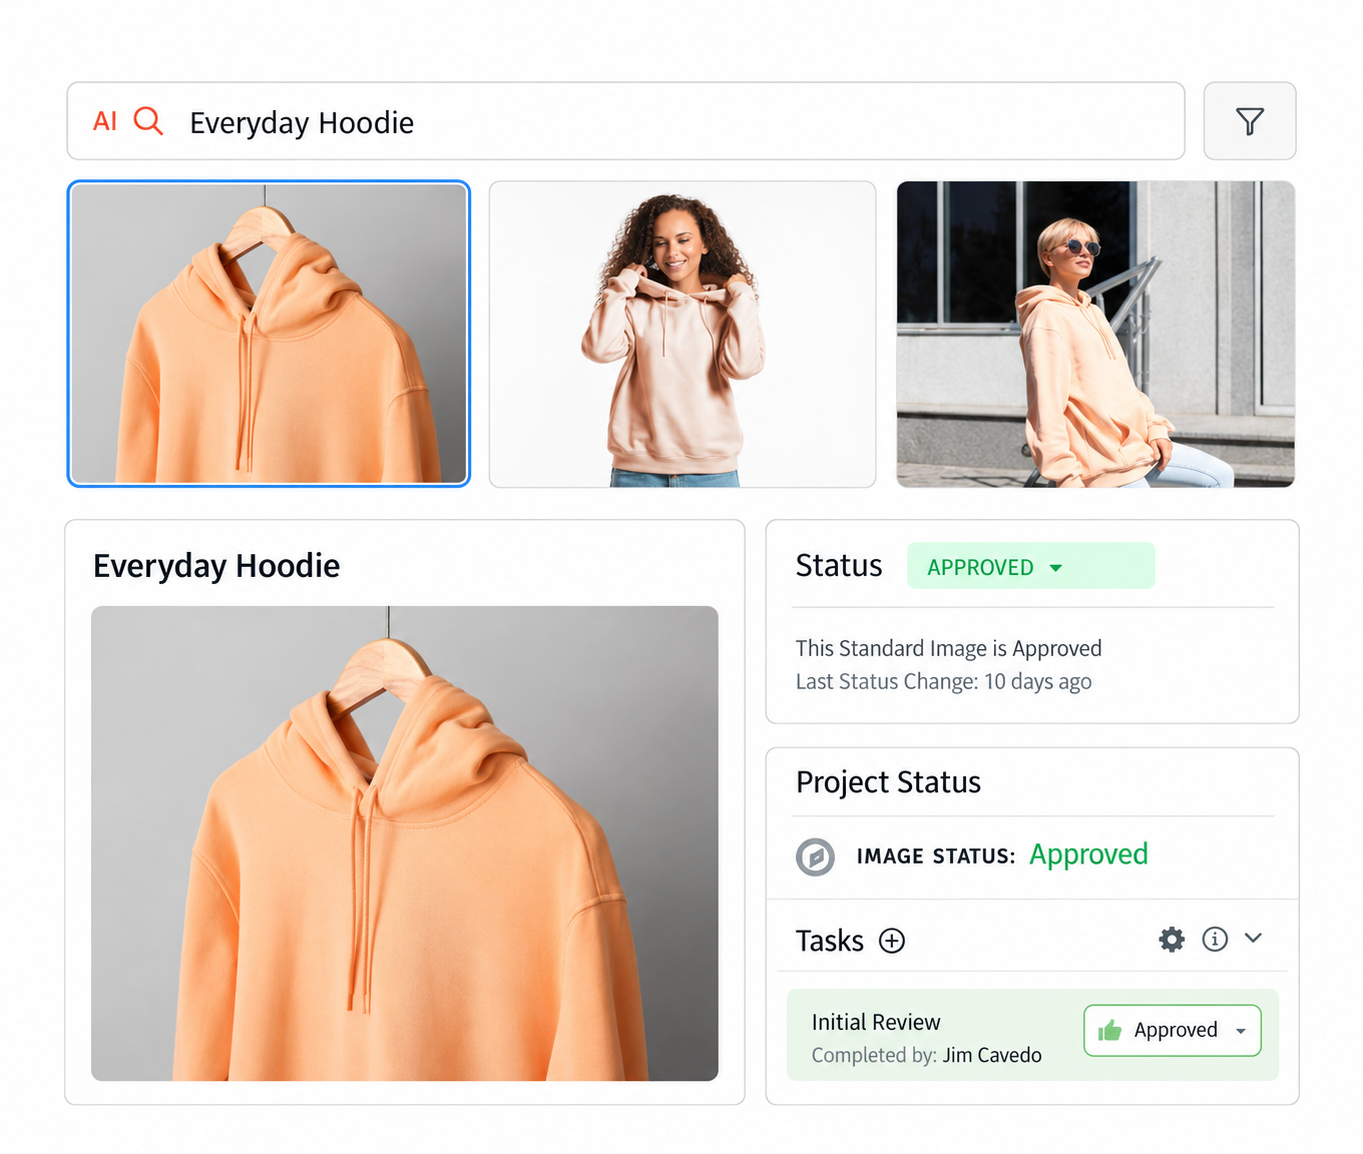The height and width of the screenshot is (1154, 1363).
Task: Add a new task with plus icon
Action: [892, 941]
